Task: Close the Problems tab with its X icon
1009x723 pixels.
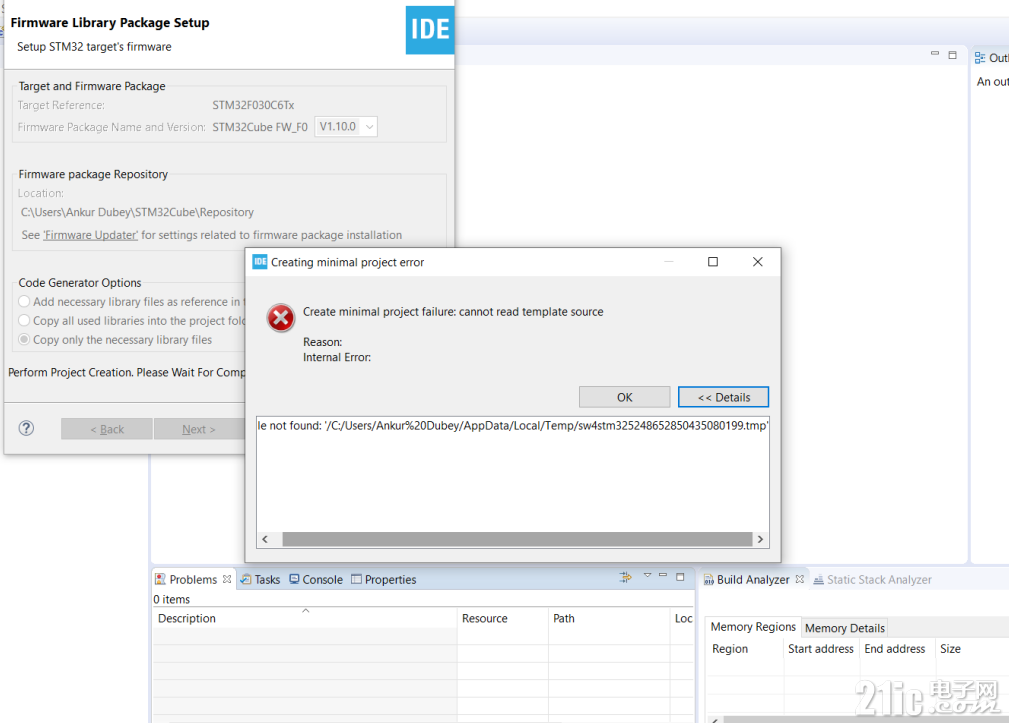Action: pos(227,579)
